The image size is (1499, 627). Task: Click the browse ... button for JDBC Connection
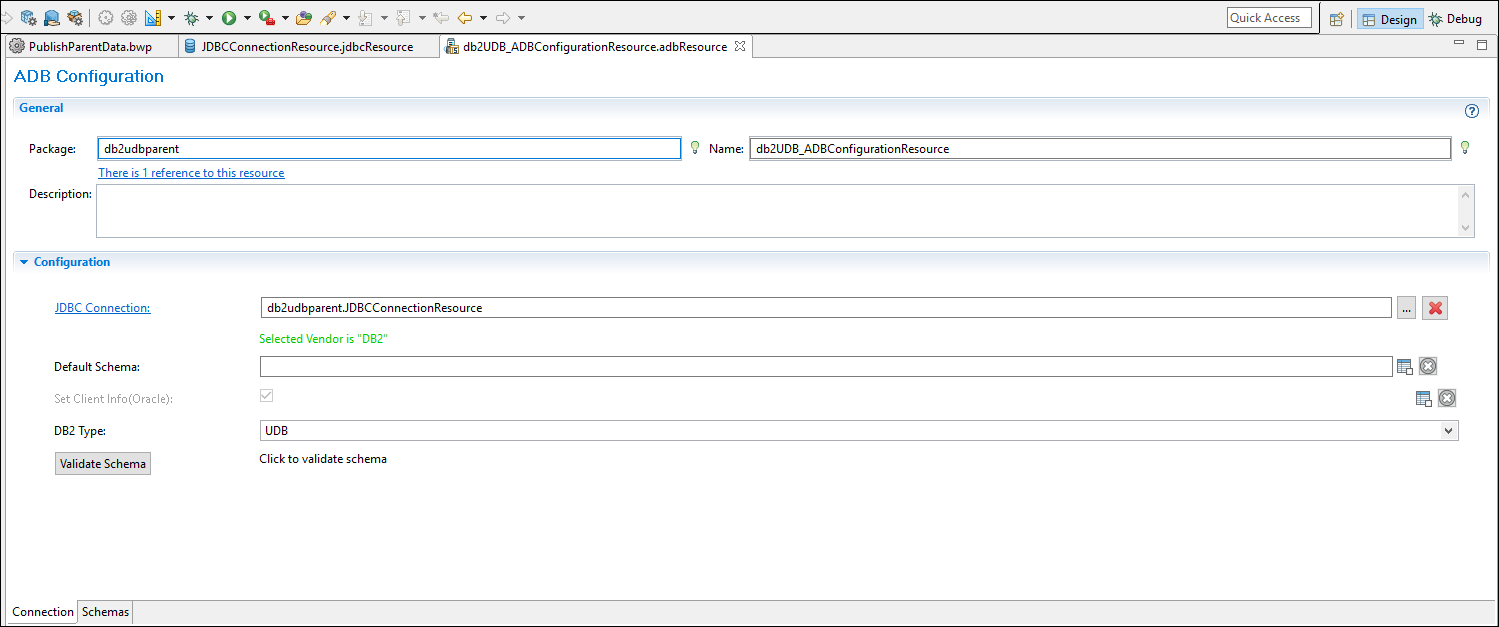(1407, 308)
